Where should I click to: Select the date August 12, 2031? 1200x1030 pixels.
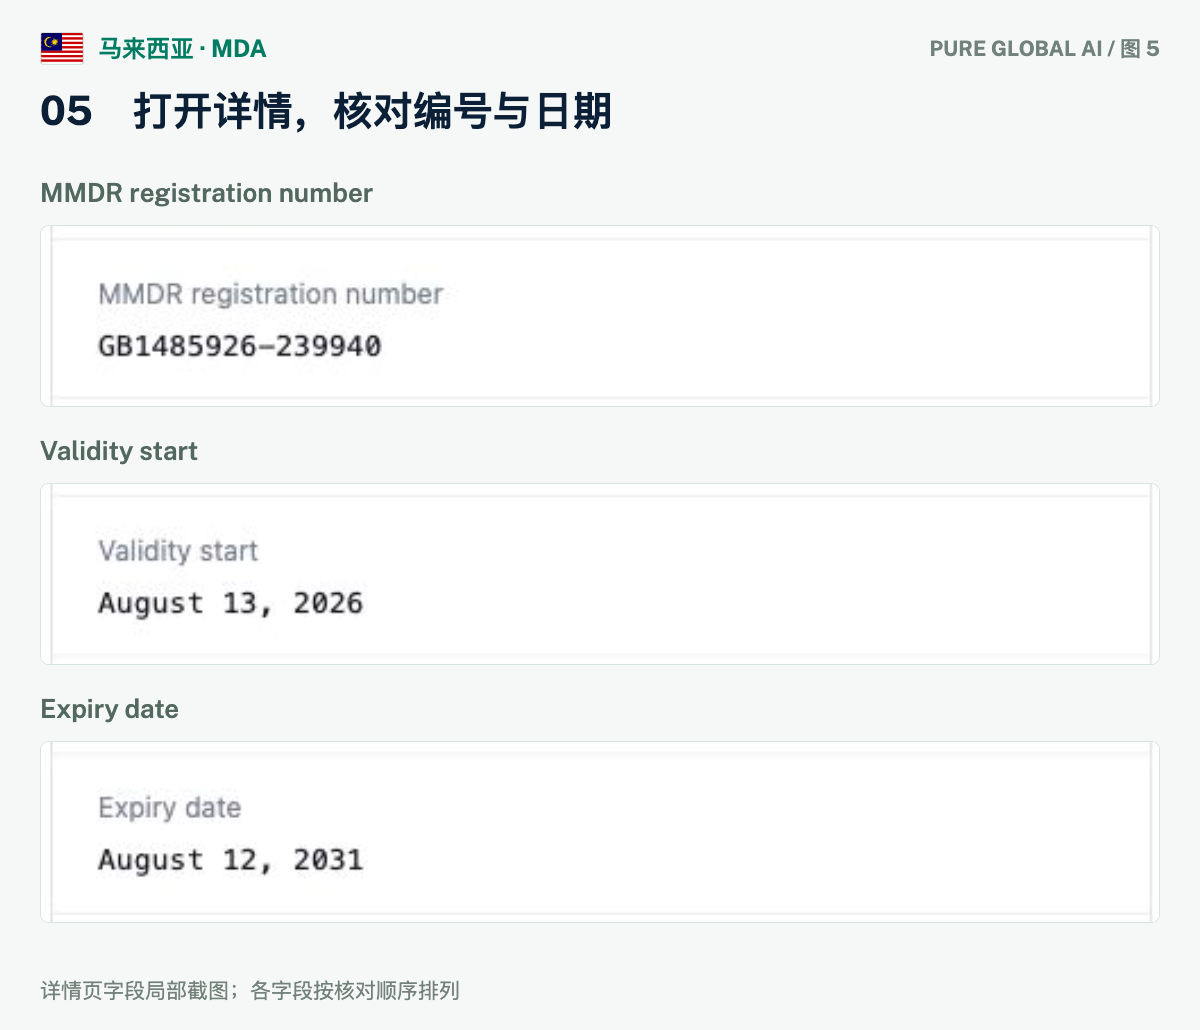[230, 860]
